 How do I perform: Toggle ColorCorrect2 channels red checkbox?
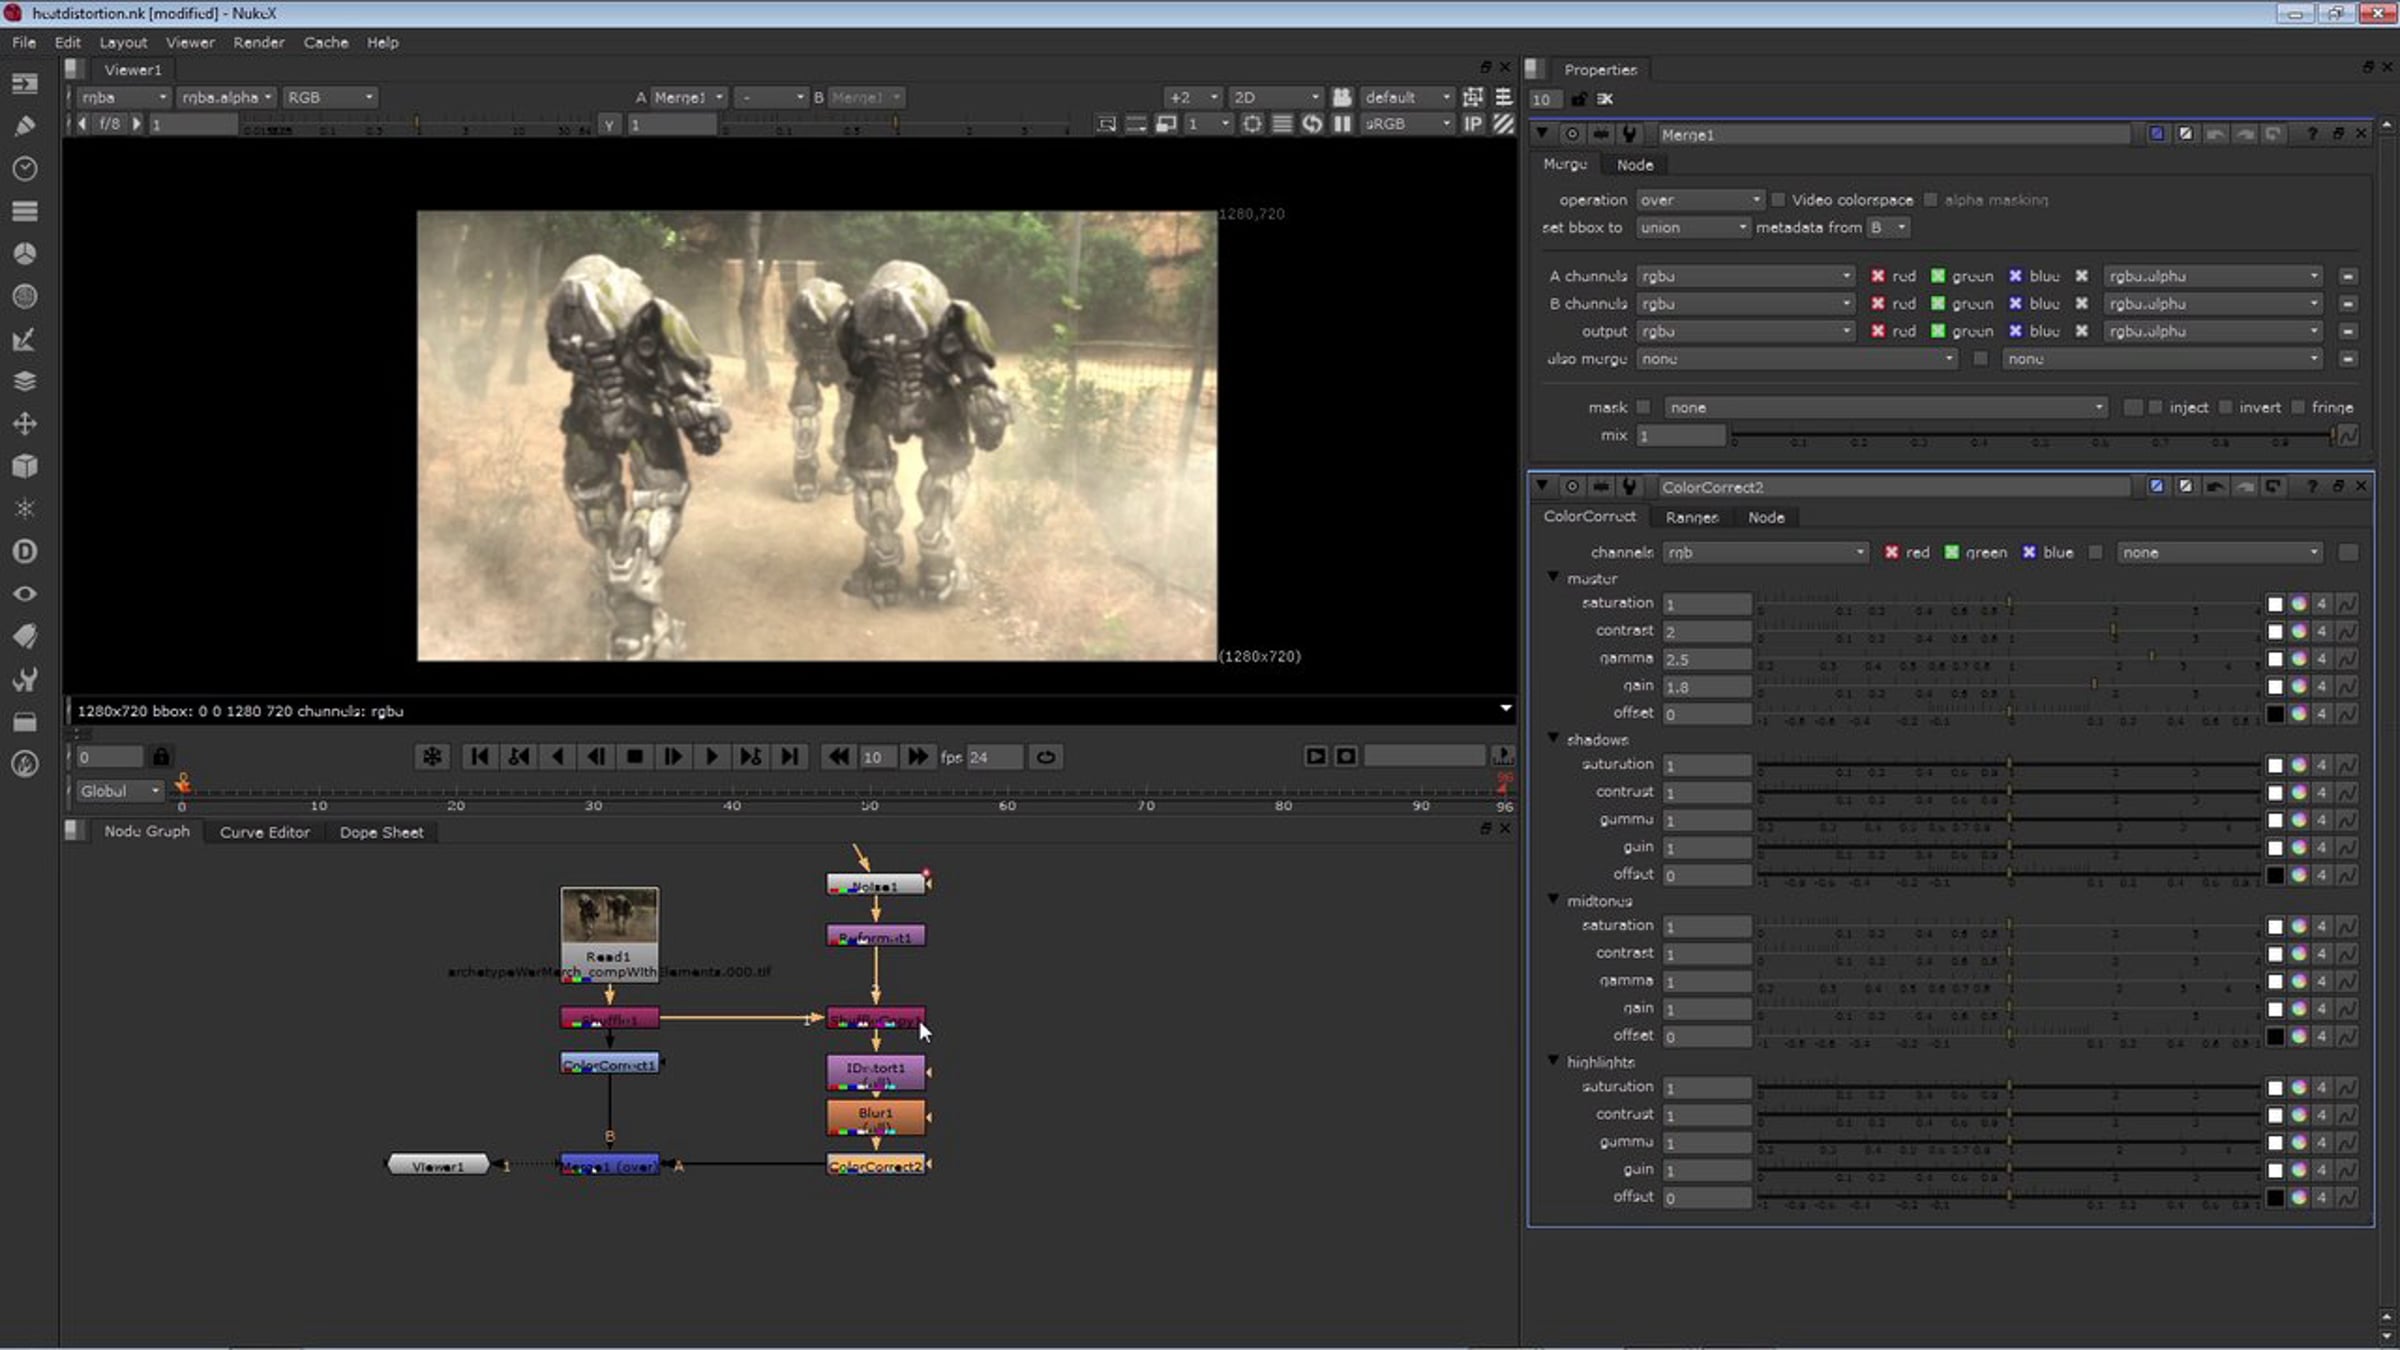(x=1891, y=552)
